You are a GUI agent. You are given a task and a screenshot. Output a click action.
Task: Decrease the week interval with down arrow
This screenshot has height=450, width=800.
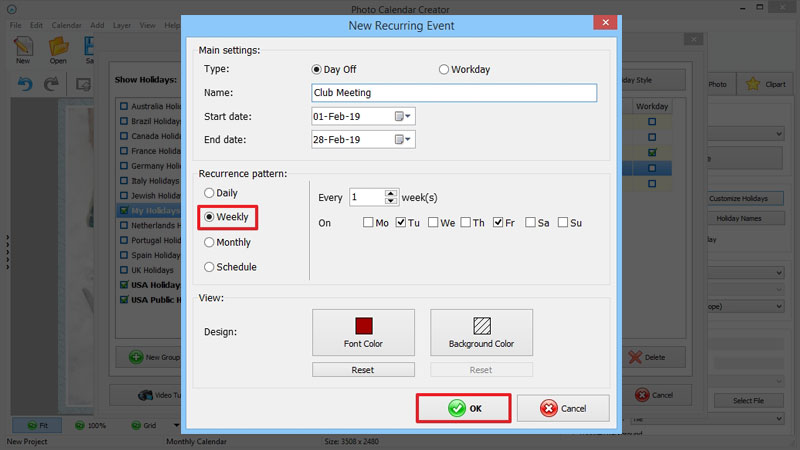tap(391, 201)
